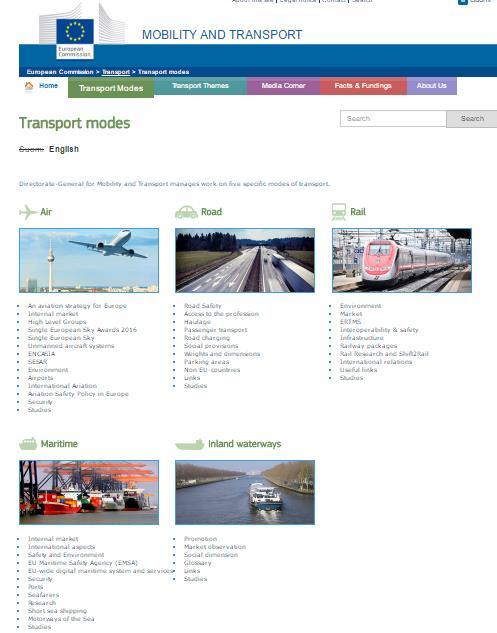This screenshot has width=497, height=633.
Task: Open the About Us tab
Action: pos(432,86)
